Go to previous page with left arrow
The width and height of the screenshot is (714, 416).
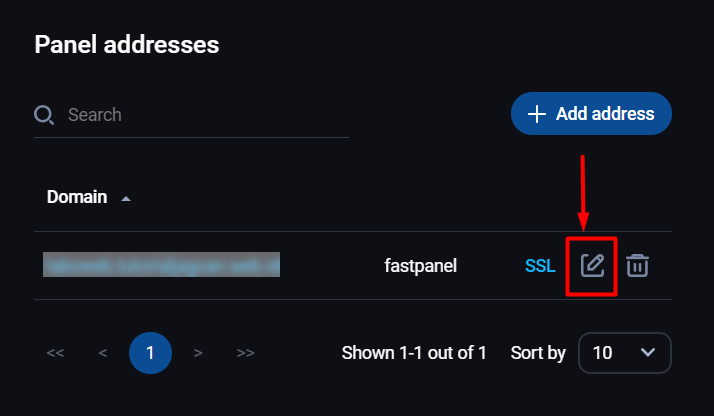pos(103,353)
